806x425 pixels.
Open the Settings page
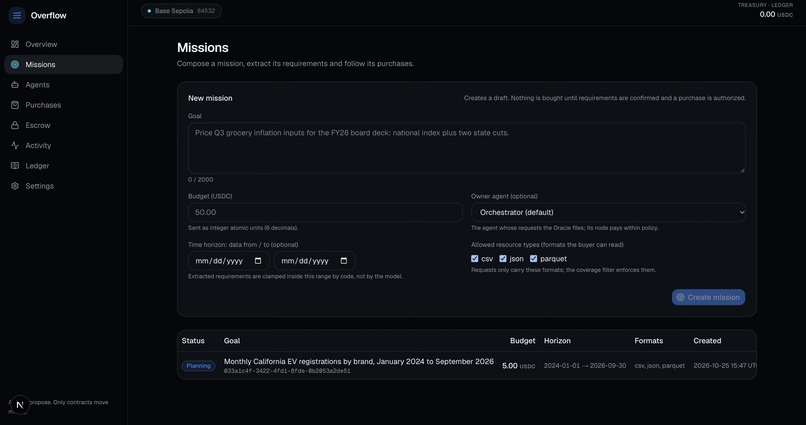[x=64, y=186]
